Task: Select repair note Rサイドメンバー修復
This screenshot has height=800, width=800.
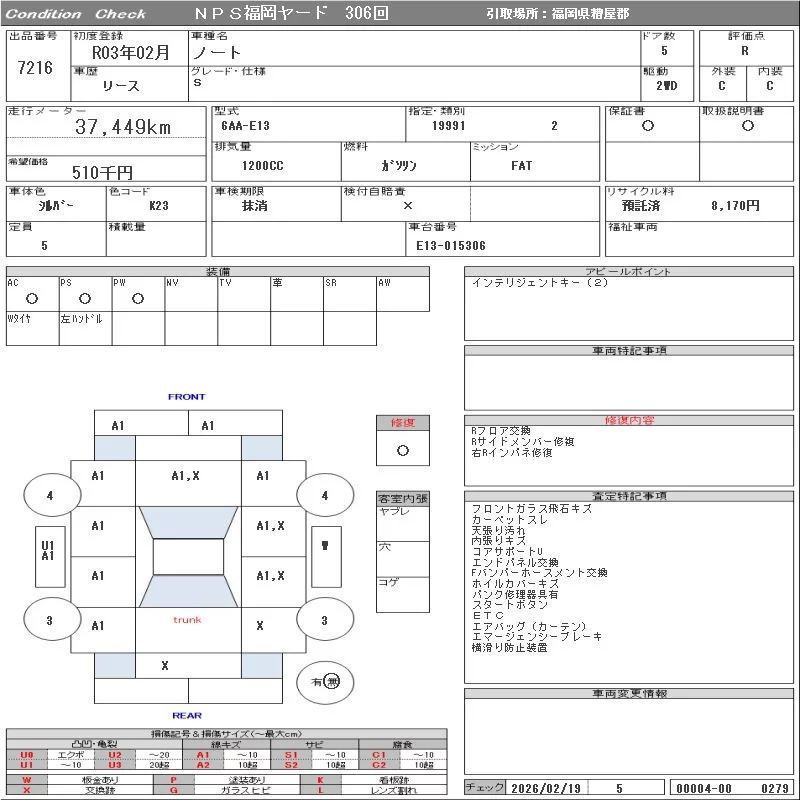Action: [523, 441]
